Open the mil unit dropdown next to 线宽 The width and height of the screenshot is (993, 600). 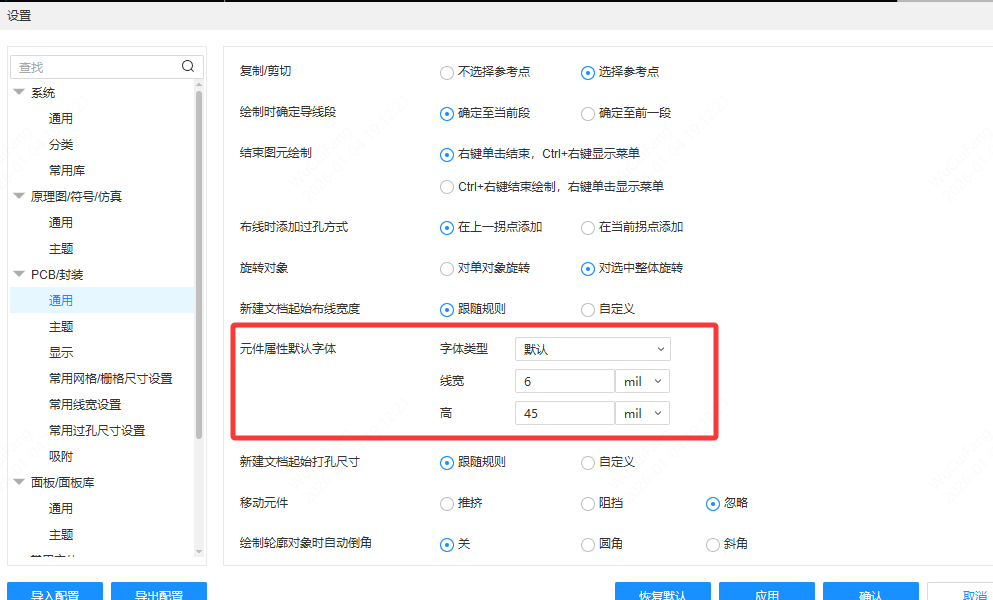pos(641,381)
